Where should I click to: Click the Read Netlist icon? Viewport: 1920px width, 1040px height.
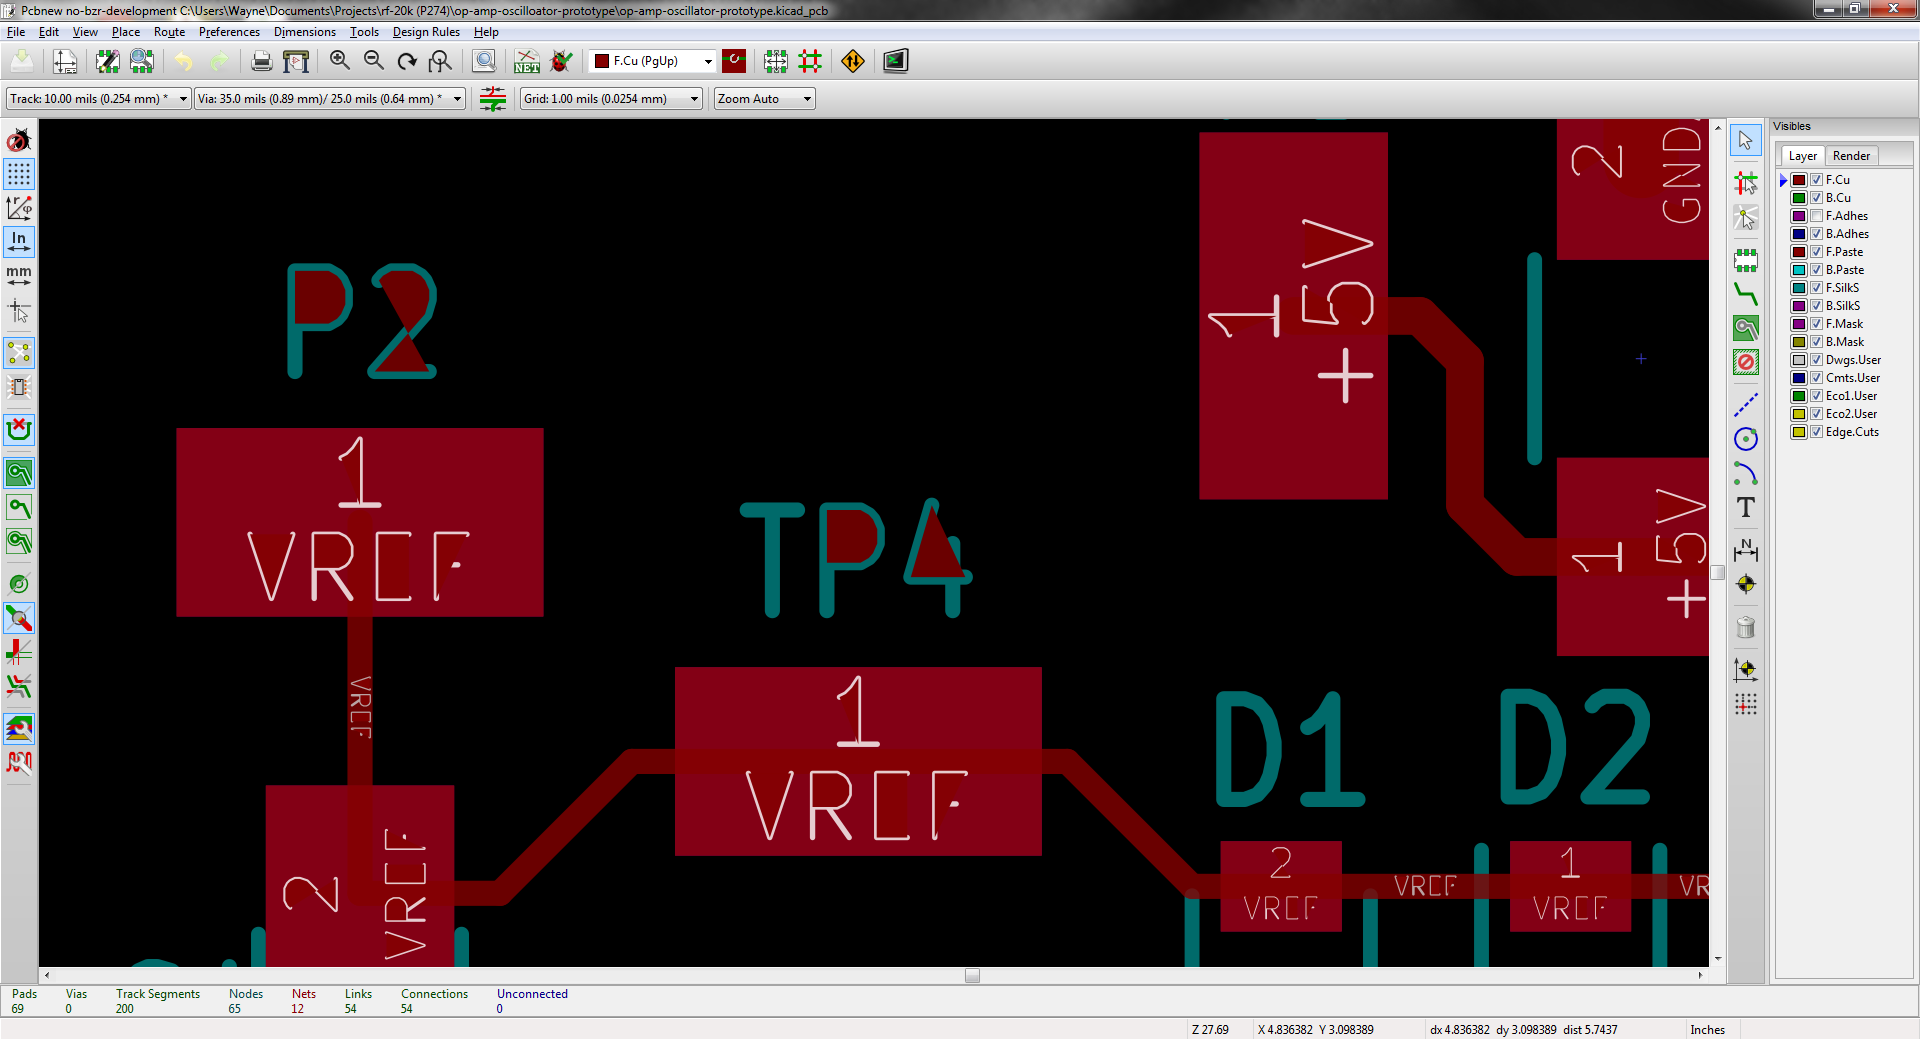[527, 61]
